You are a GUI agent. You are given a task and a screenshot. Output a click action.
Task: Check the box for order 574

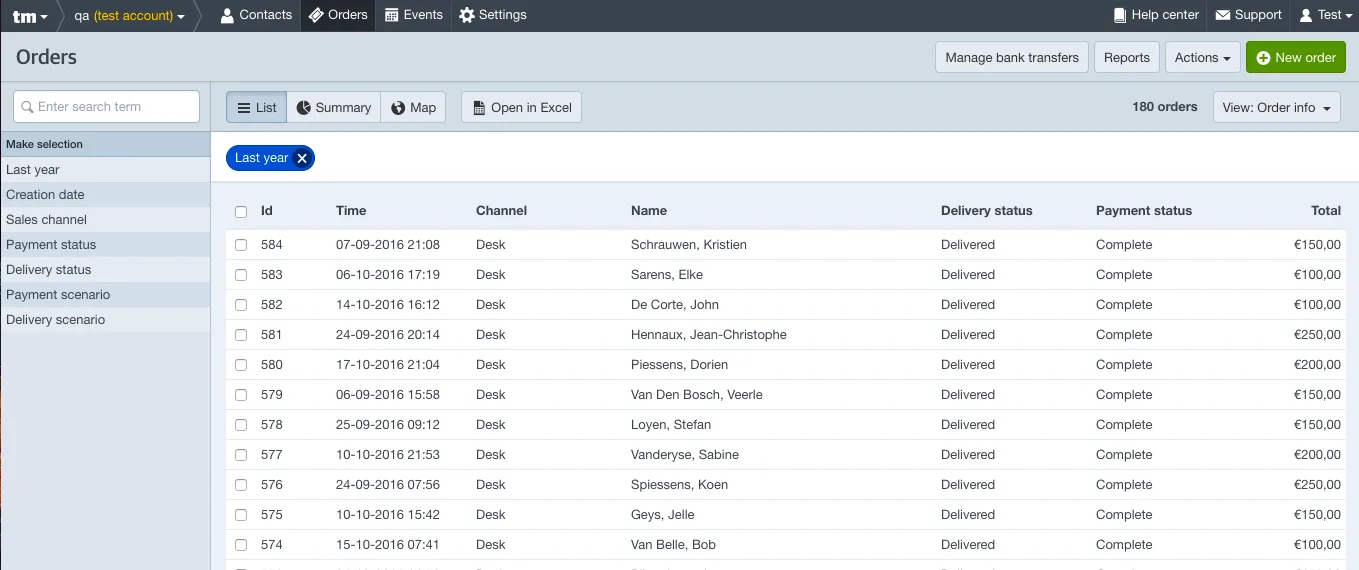(241, 545)
